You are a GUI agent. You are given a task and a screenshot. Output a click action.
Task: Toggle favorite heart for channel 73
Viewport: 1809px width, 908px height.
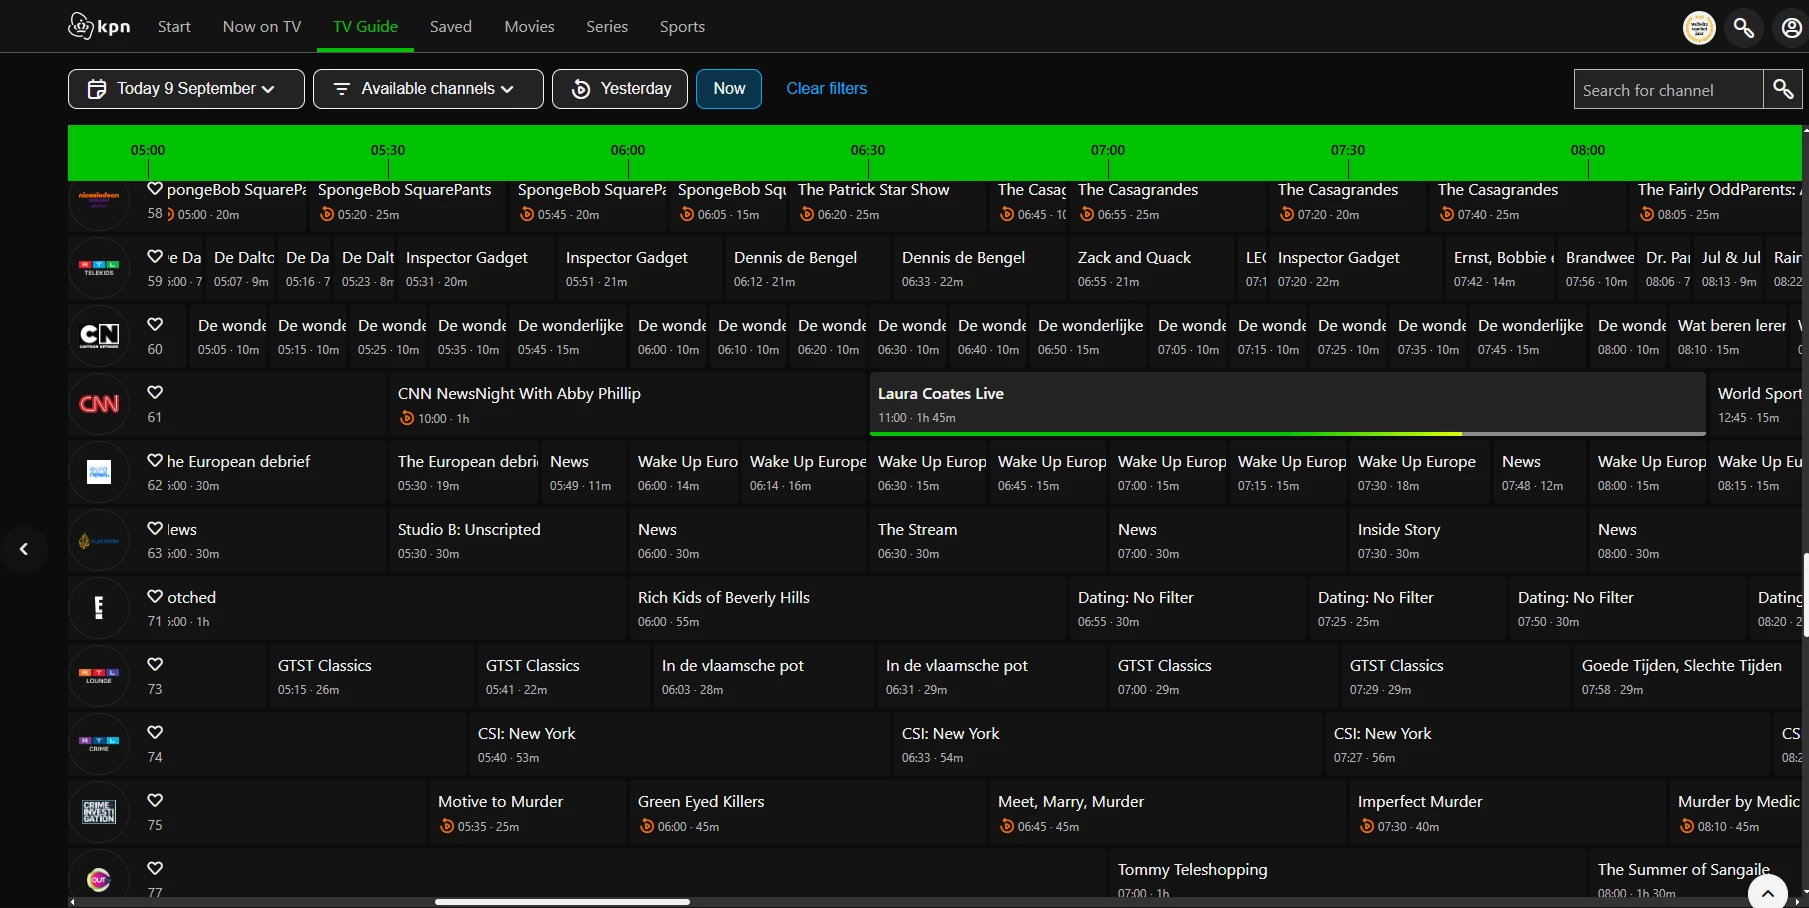[x=155, y=664]
